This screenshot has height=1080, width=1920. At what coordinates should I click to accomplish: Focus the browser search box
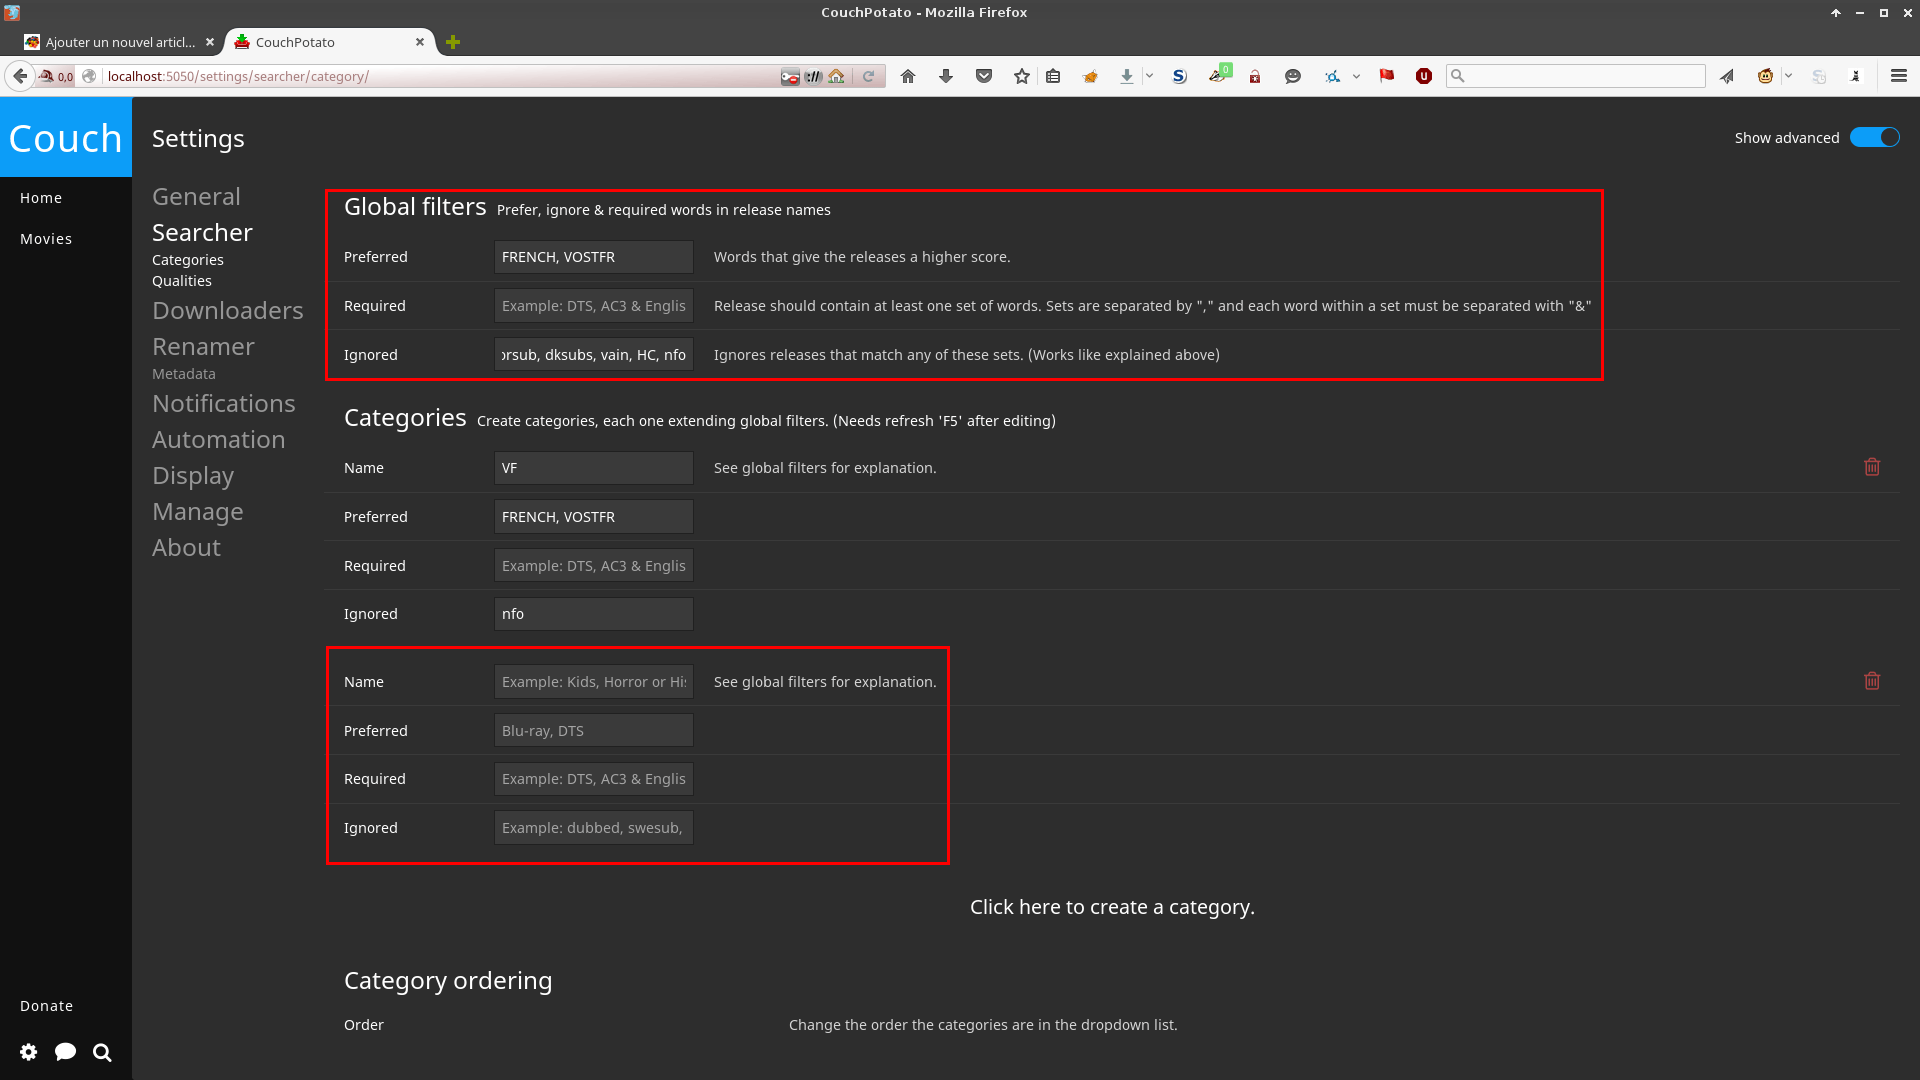(x=1576, y=76)
